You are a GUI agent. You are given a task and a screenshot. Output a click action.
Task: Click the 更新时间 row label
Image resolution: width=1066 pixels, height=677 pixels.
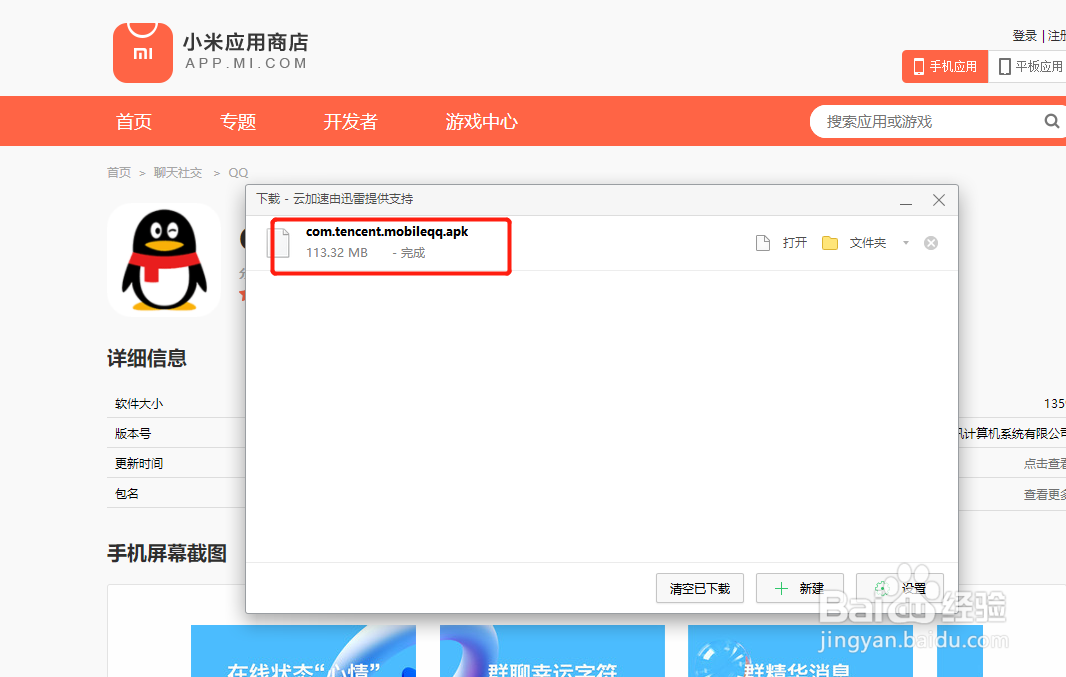pos(139,464)
